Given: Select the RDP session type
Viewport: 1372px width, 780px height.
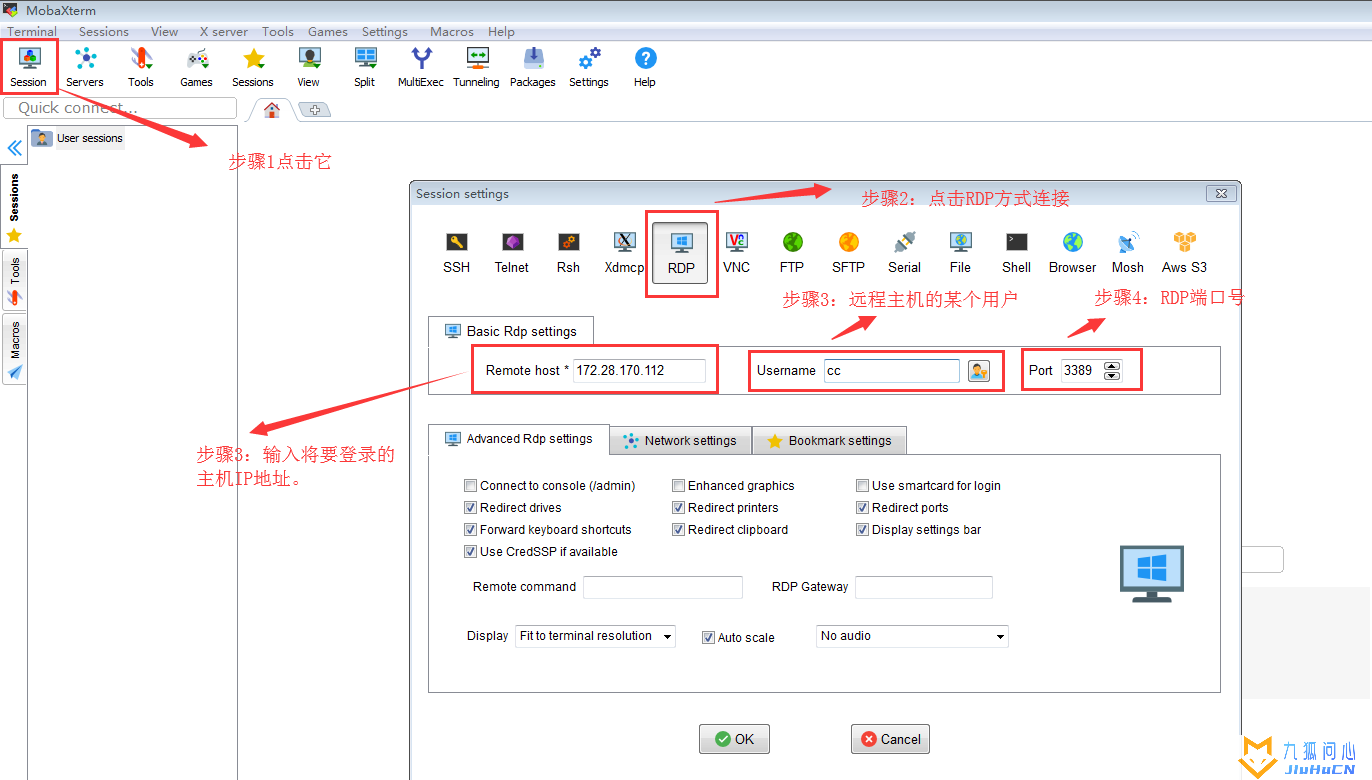Looking at the screenshot, I should 681,253.
